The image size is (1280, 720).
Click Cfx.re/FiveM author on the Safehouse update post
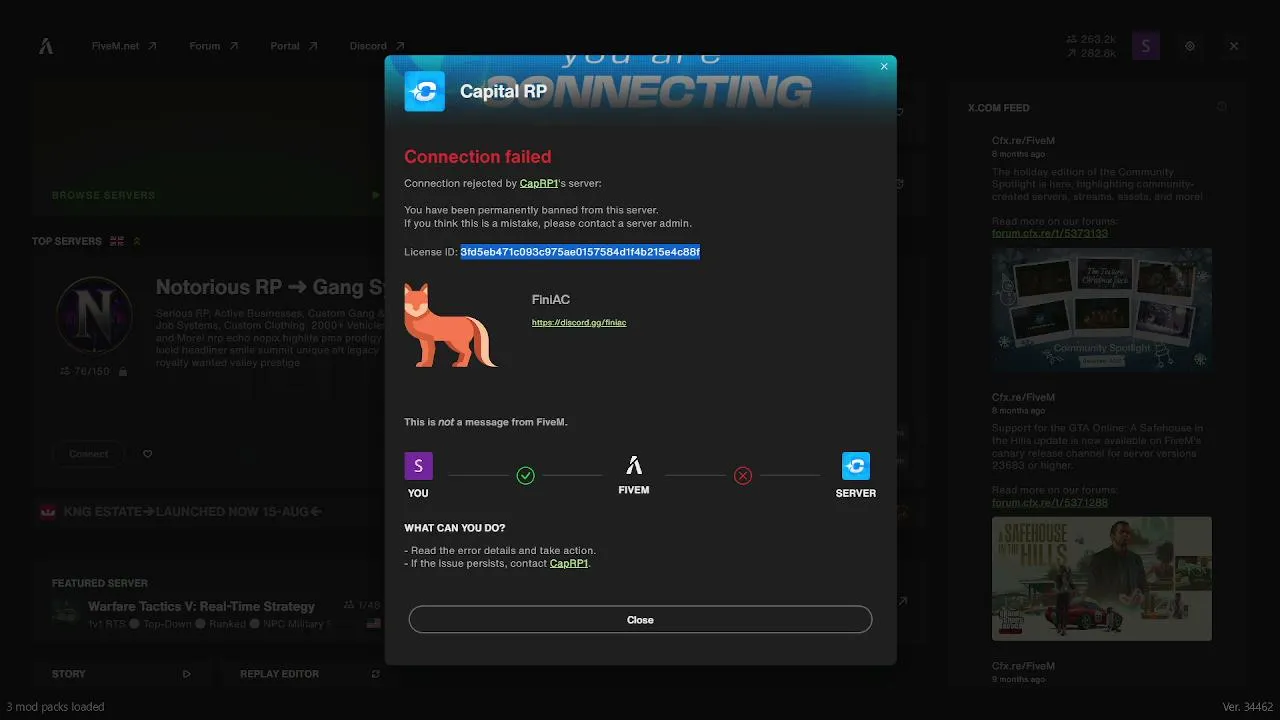pyautogui.click(x=1023, y=397)
